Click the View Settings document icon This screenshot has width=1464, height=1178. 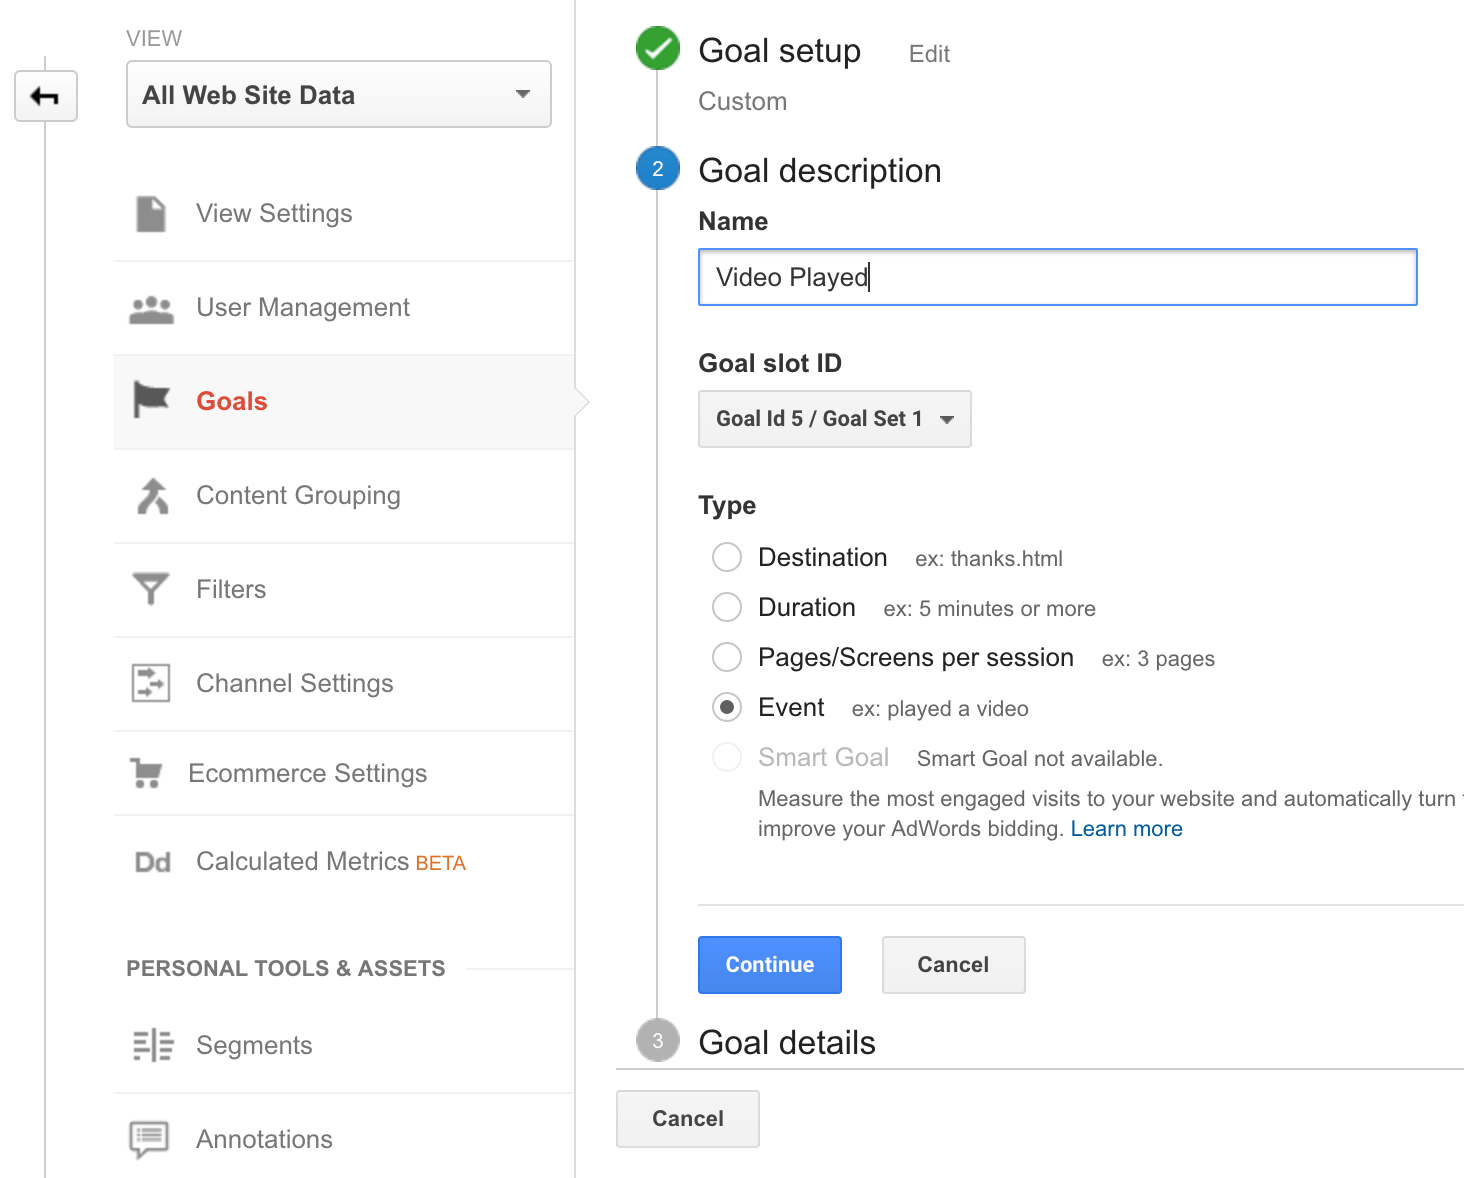pyautogui.click(x=151, y=214)
